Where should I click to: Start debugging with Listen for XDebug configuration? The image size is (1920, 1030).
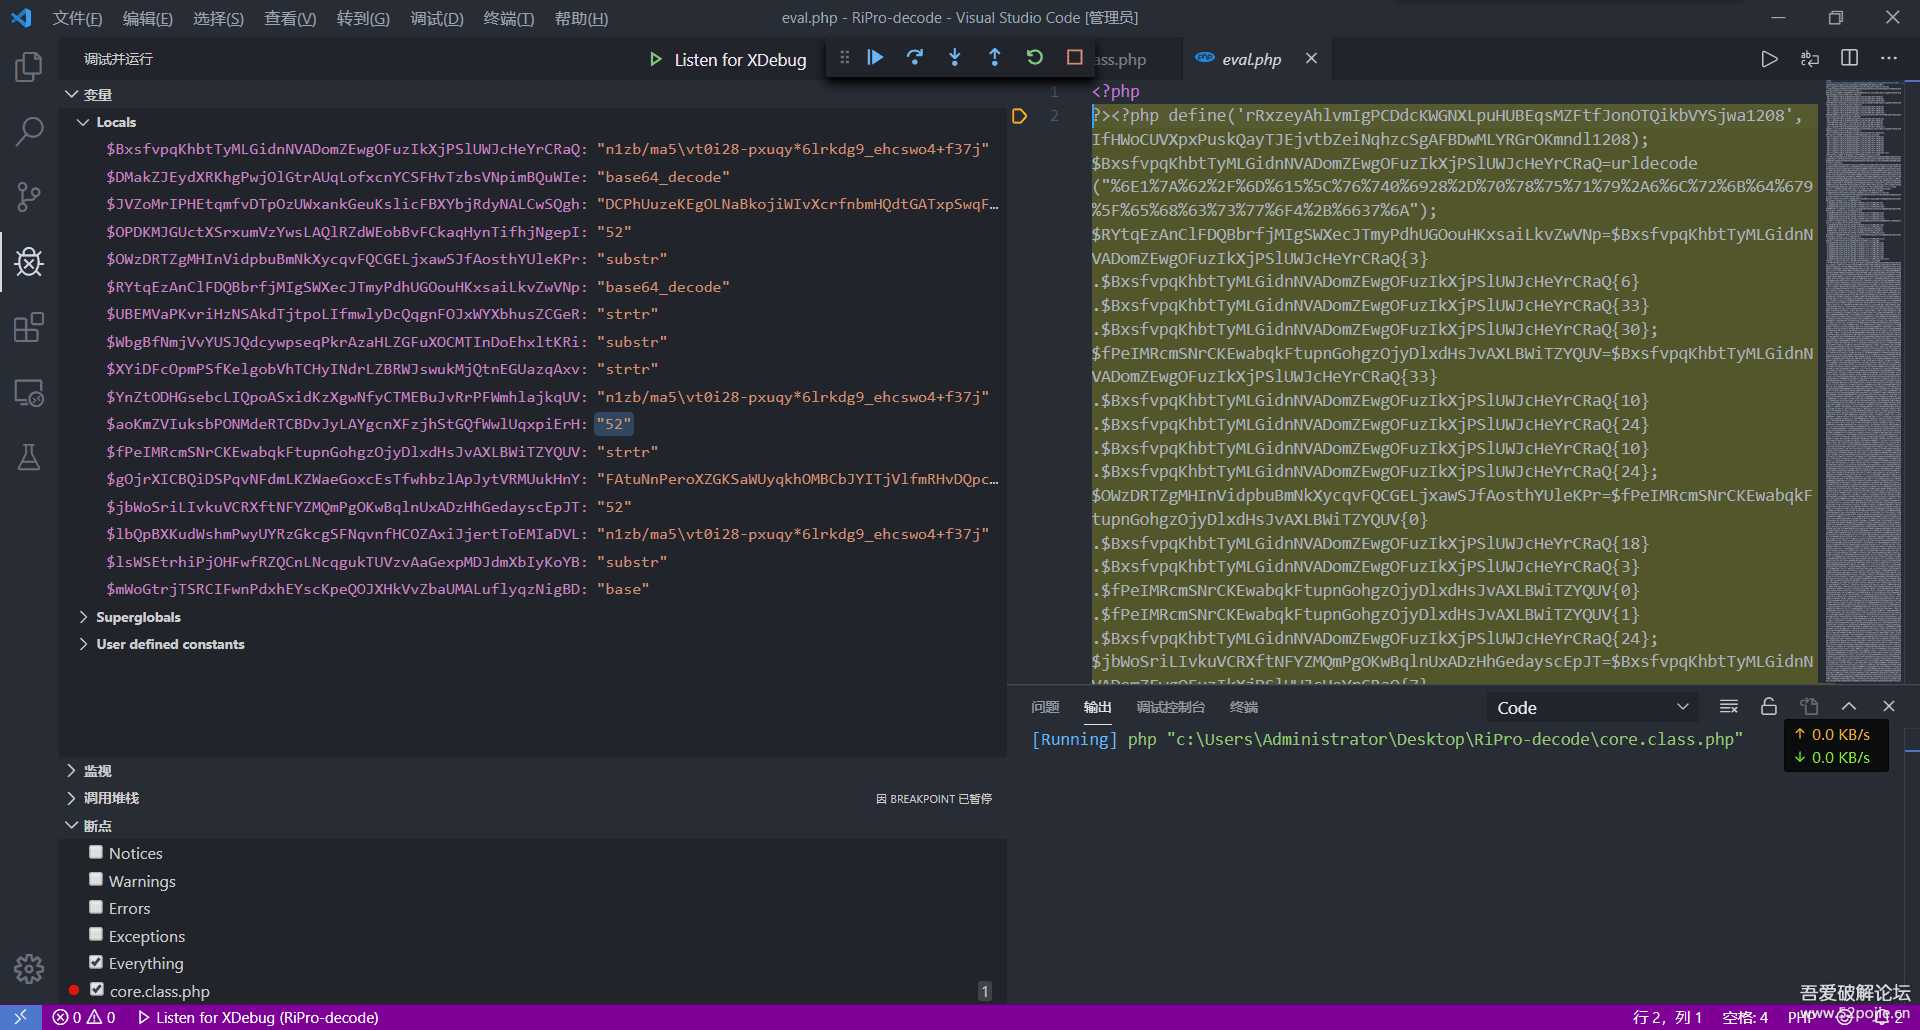point(656,60)
